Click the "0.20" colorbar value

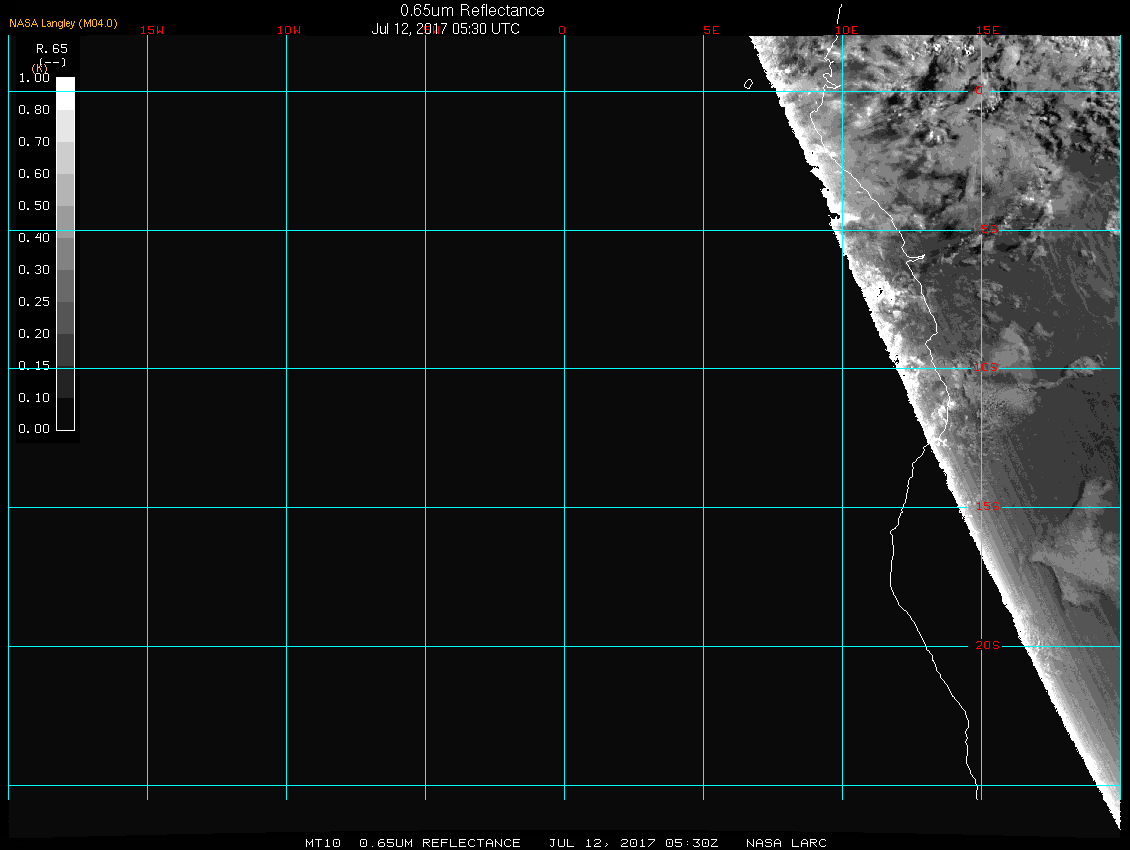pos(34,334)
